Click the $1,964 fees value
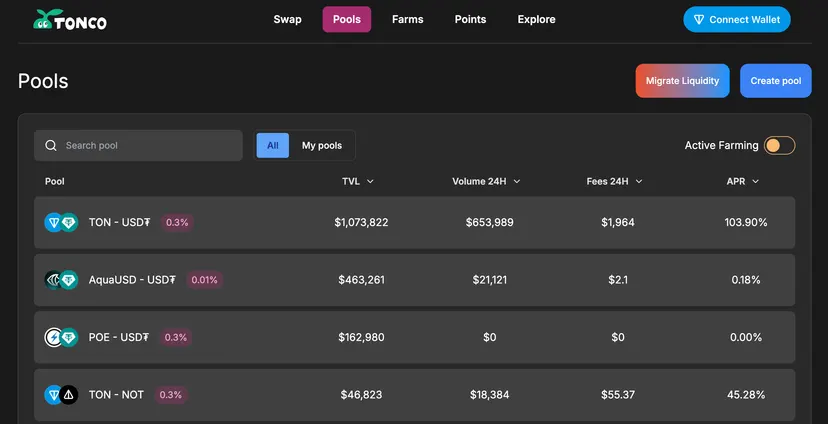The width and height of the screenshot is (828, 424). 618,222
